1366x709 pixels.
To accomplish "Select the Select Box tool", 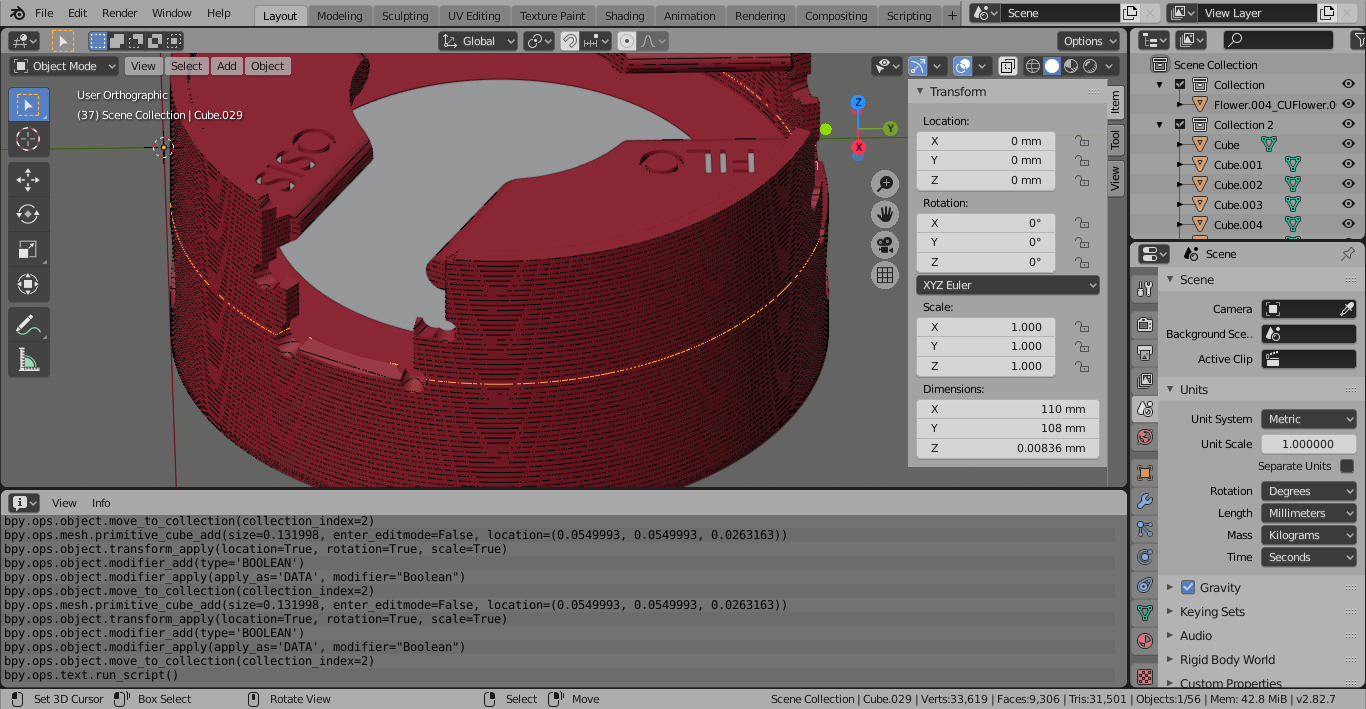I will [x=28, y=105].
